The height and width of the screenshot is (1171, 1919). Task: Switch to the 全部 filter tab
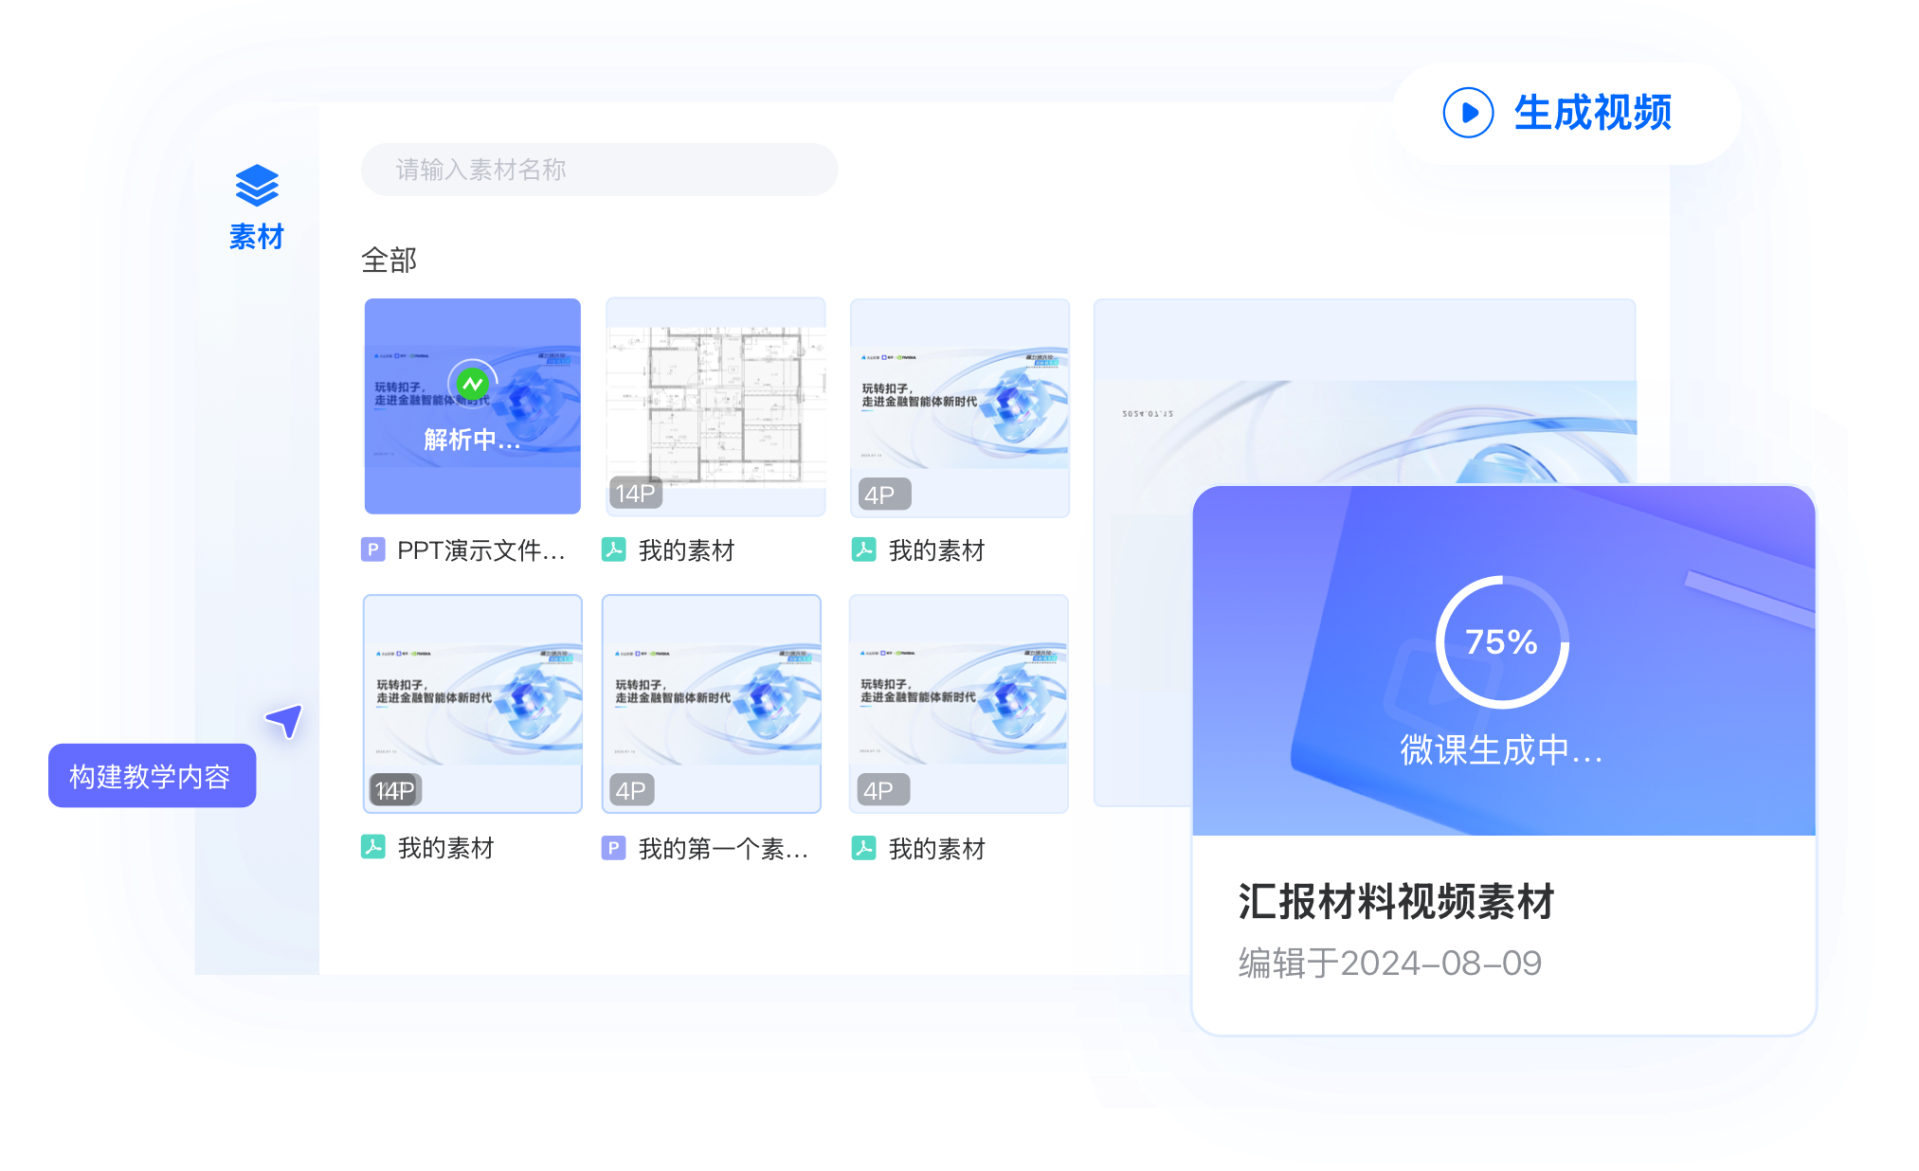point(388,260)
